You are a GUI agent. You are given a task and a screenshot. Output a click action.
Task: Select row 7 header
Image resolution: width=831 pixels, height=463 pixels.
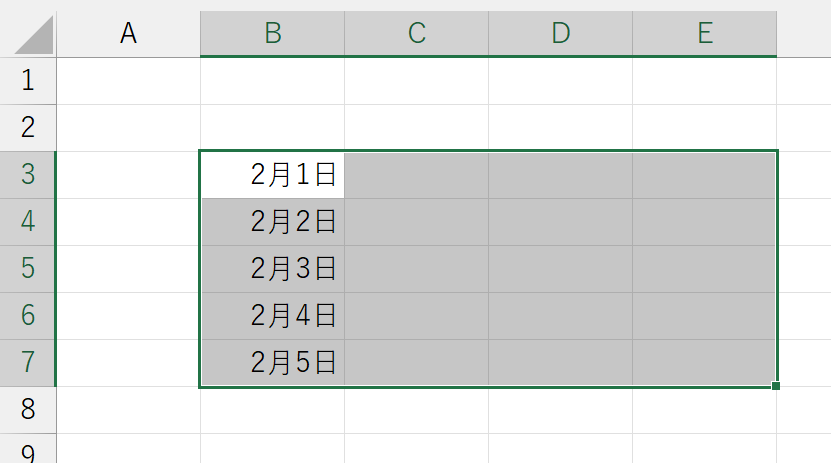(28, 362)
